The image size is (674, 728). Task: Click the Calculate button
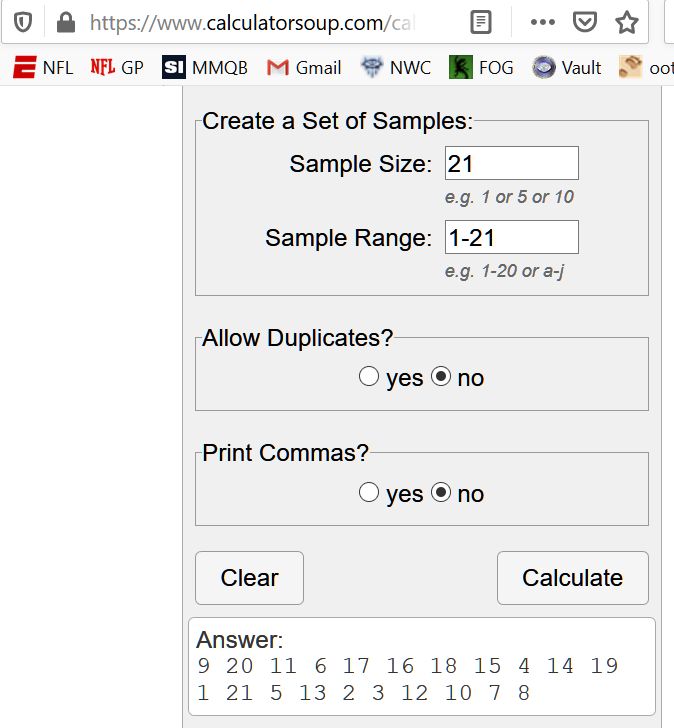[x=572, y=578]
